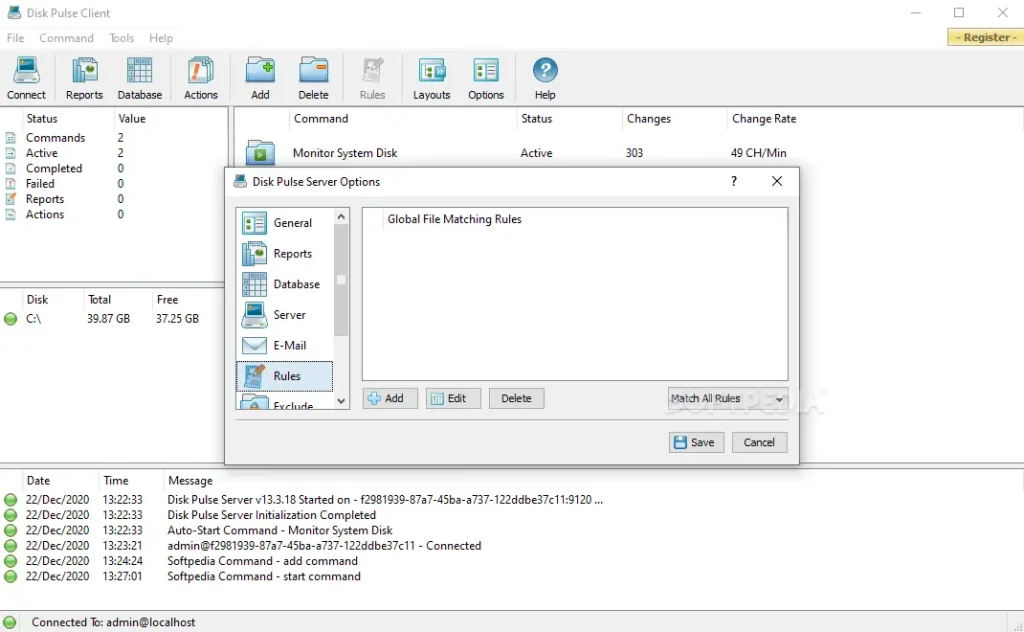This screenshot has width=1024, height=632.
Task: Select Rules in the options sidebar
Action: coord(285,376)
